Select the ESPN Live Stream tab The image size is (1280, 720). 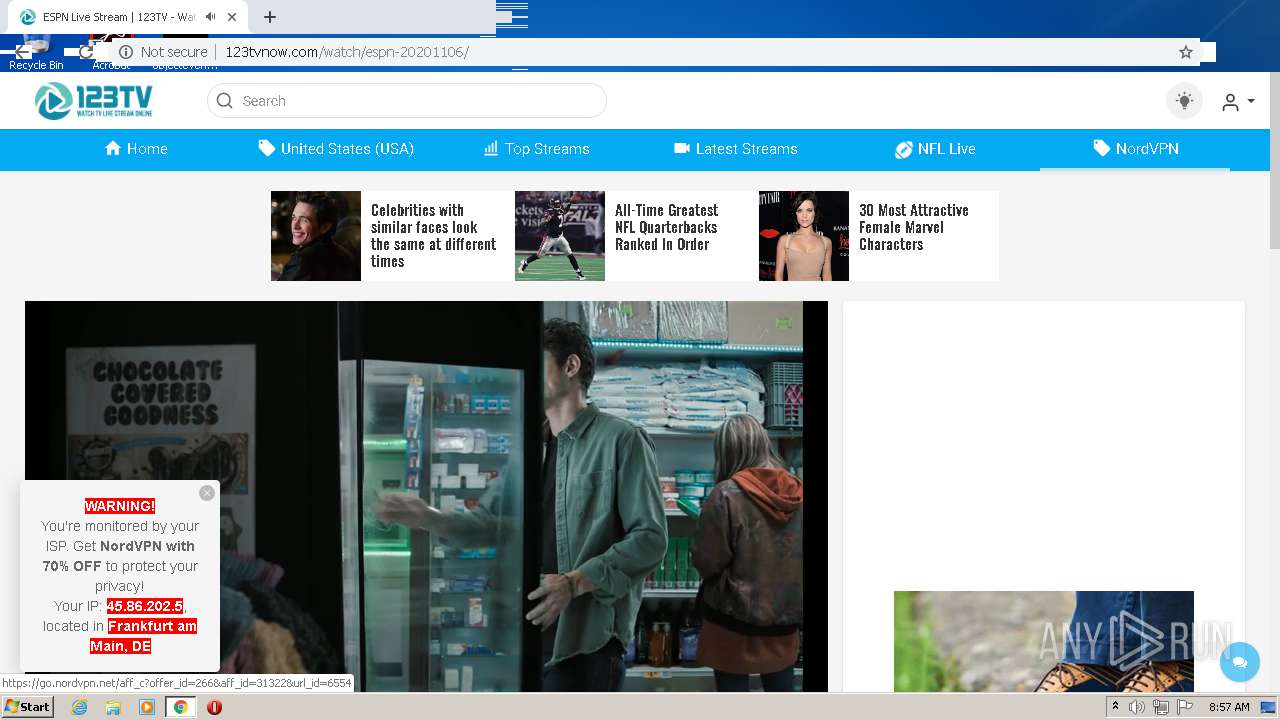click(x=130, y=17)
